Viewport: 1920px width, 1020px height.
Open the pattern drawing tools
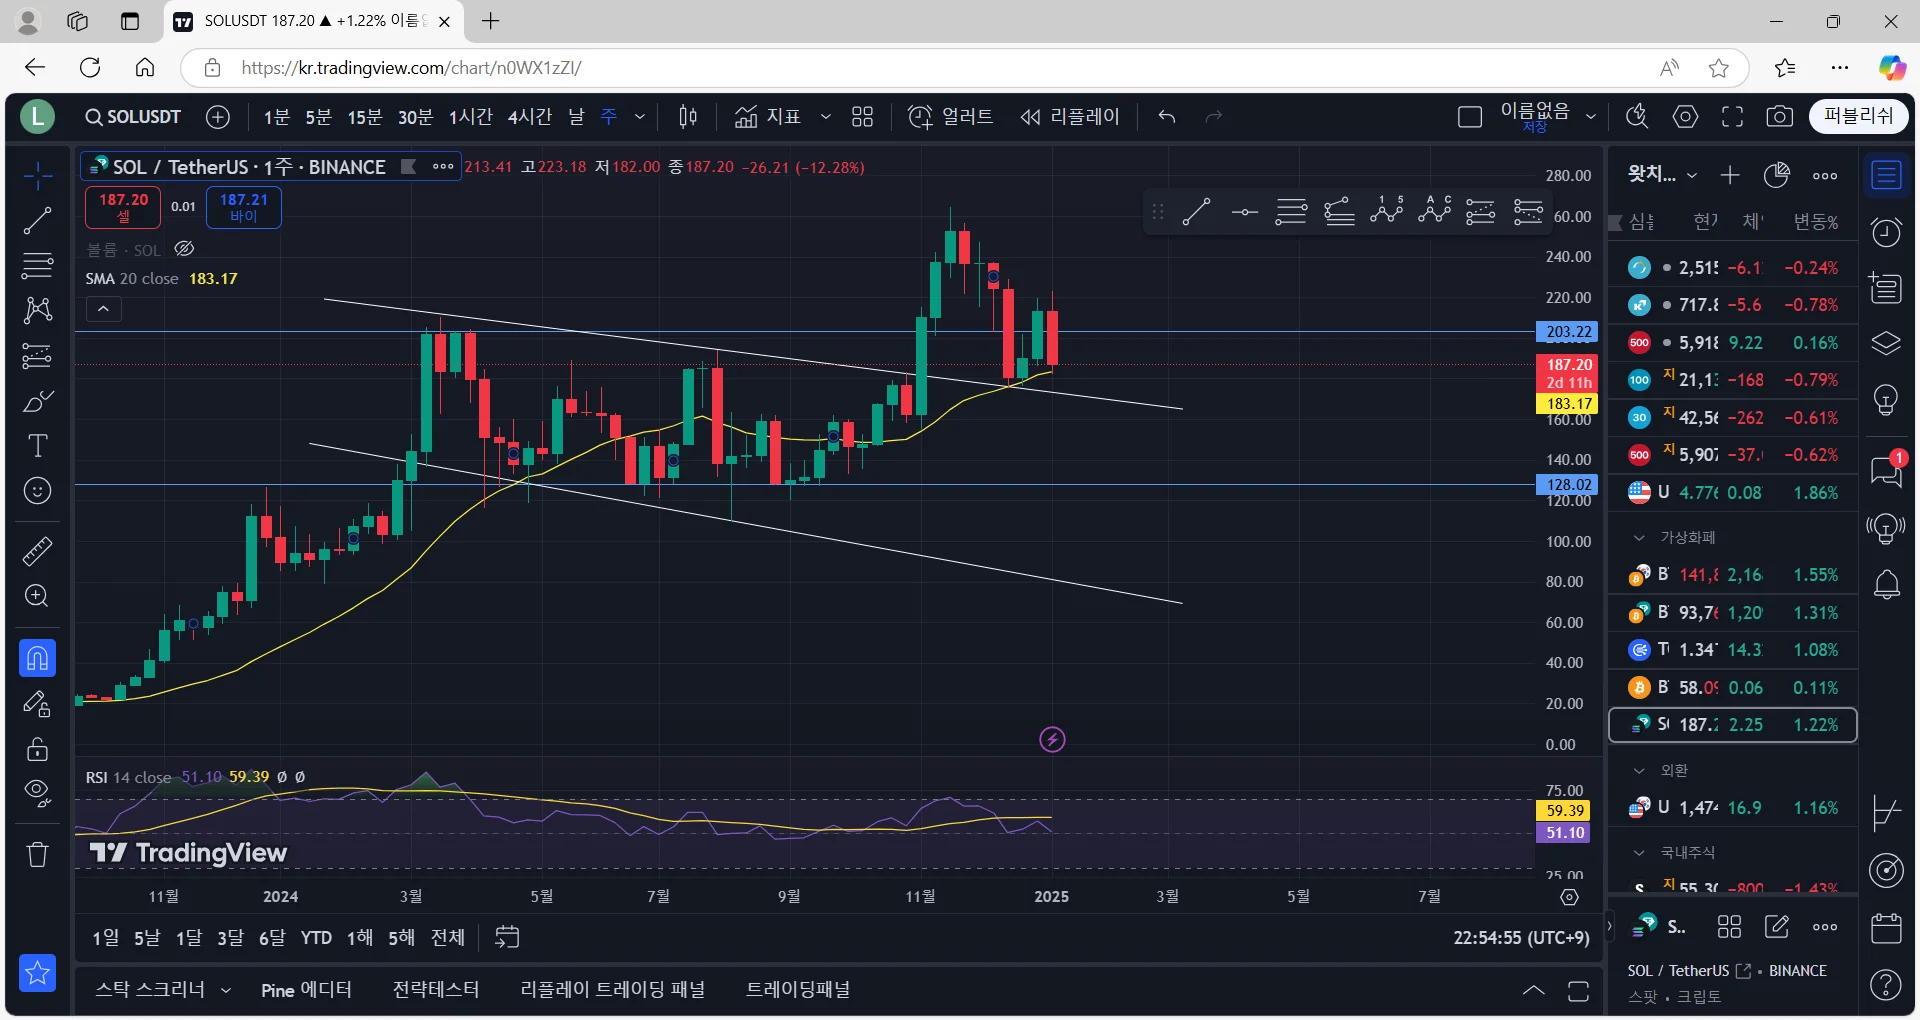tap(37, 310)
